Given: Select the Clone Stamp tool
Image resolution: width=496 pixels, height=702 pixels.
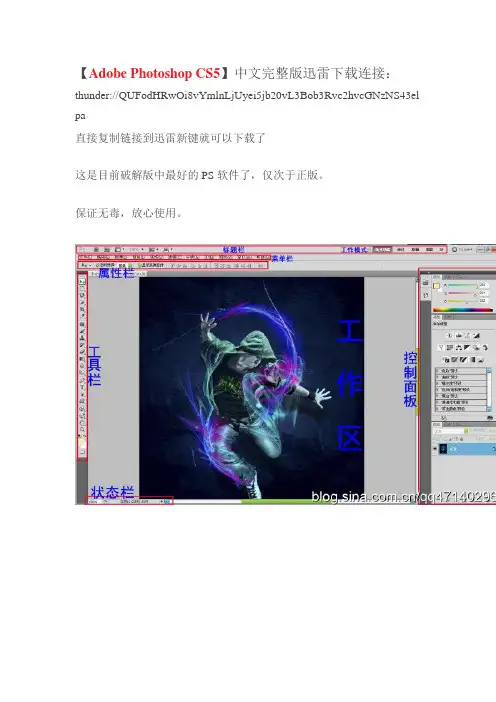Looking at the screenshot, I should 82,337.
